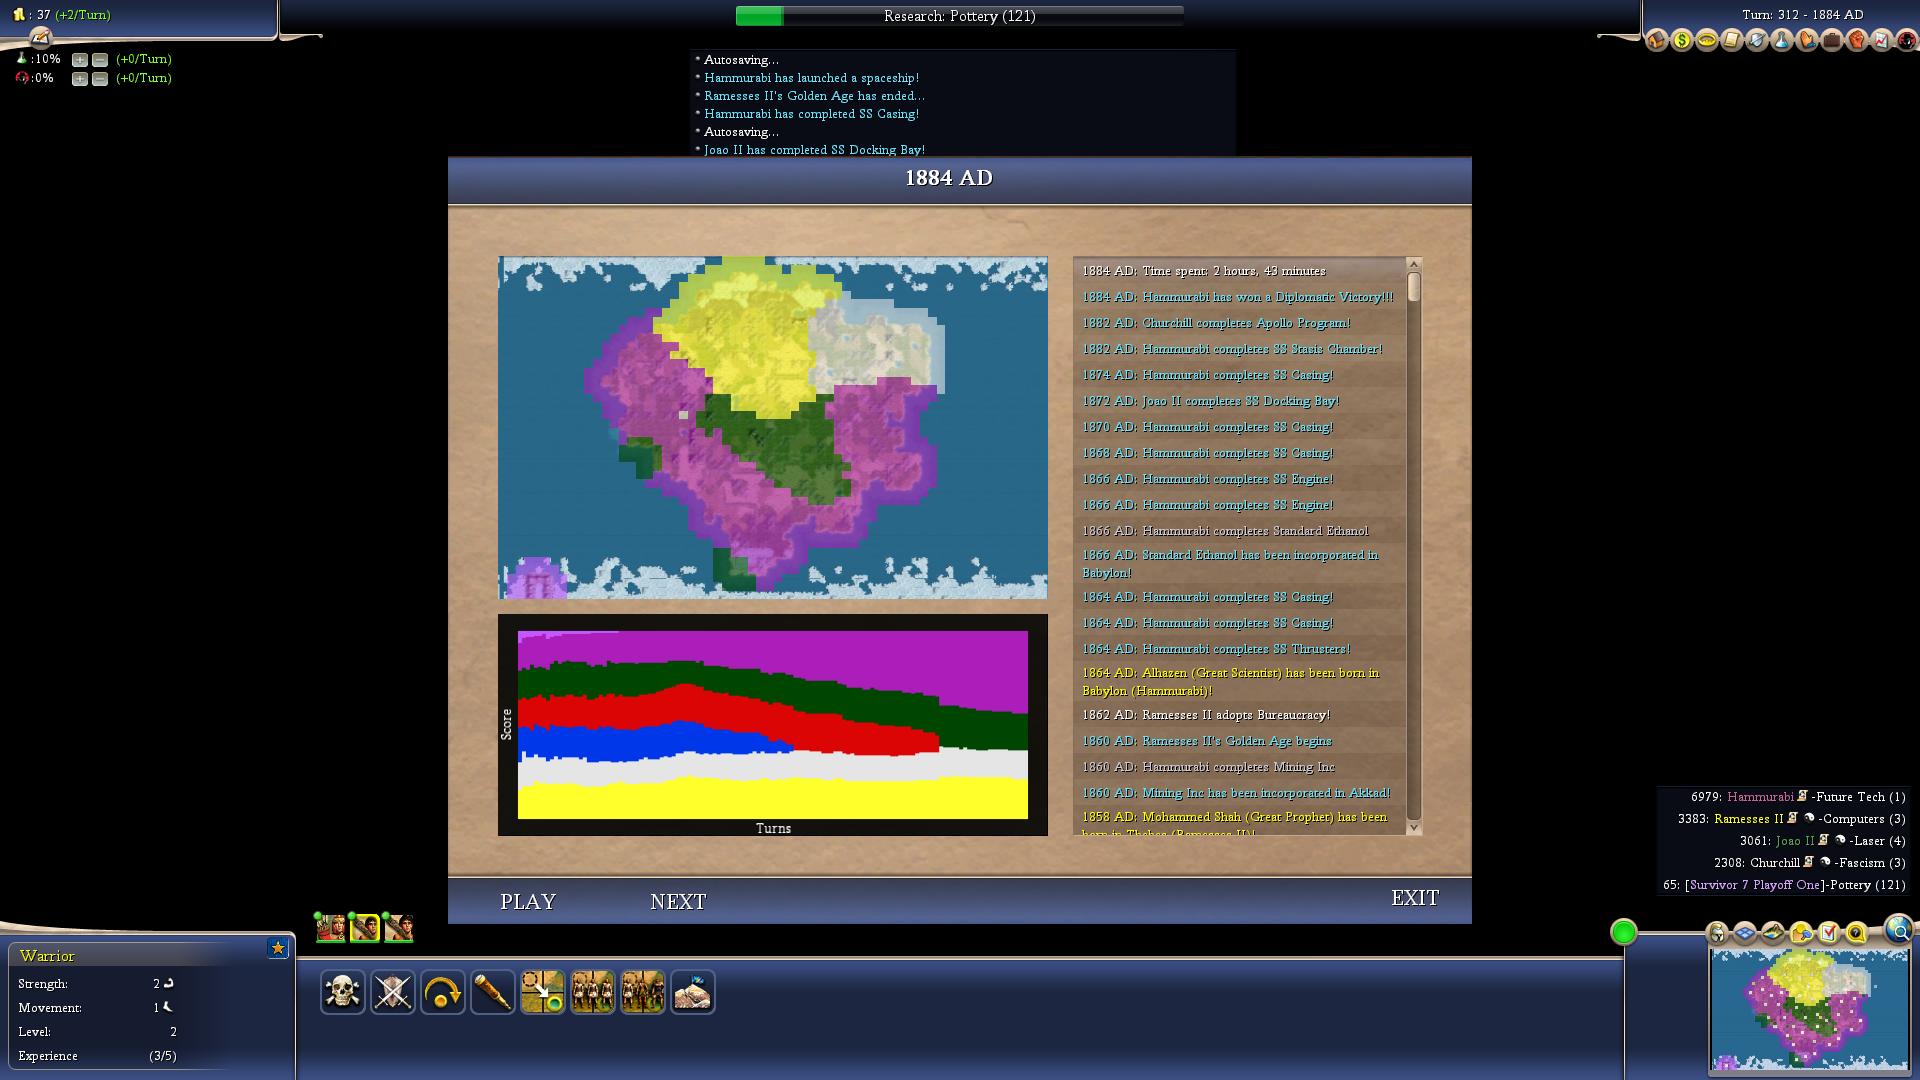
Task: Click the second unit group selection icon
Action: coord(643,992)
